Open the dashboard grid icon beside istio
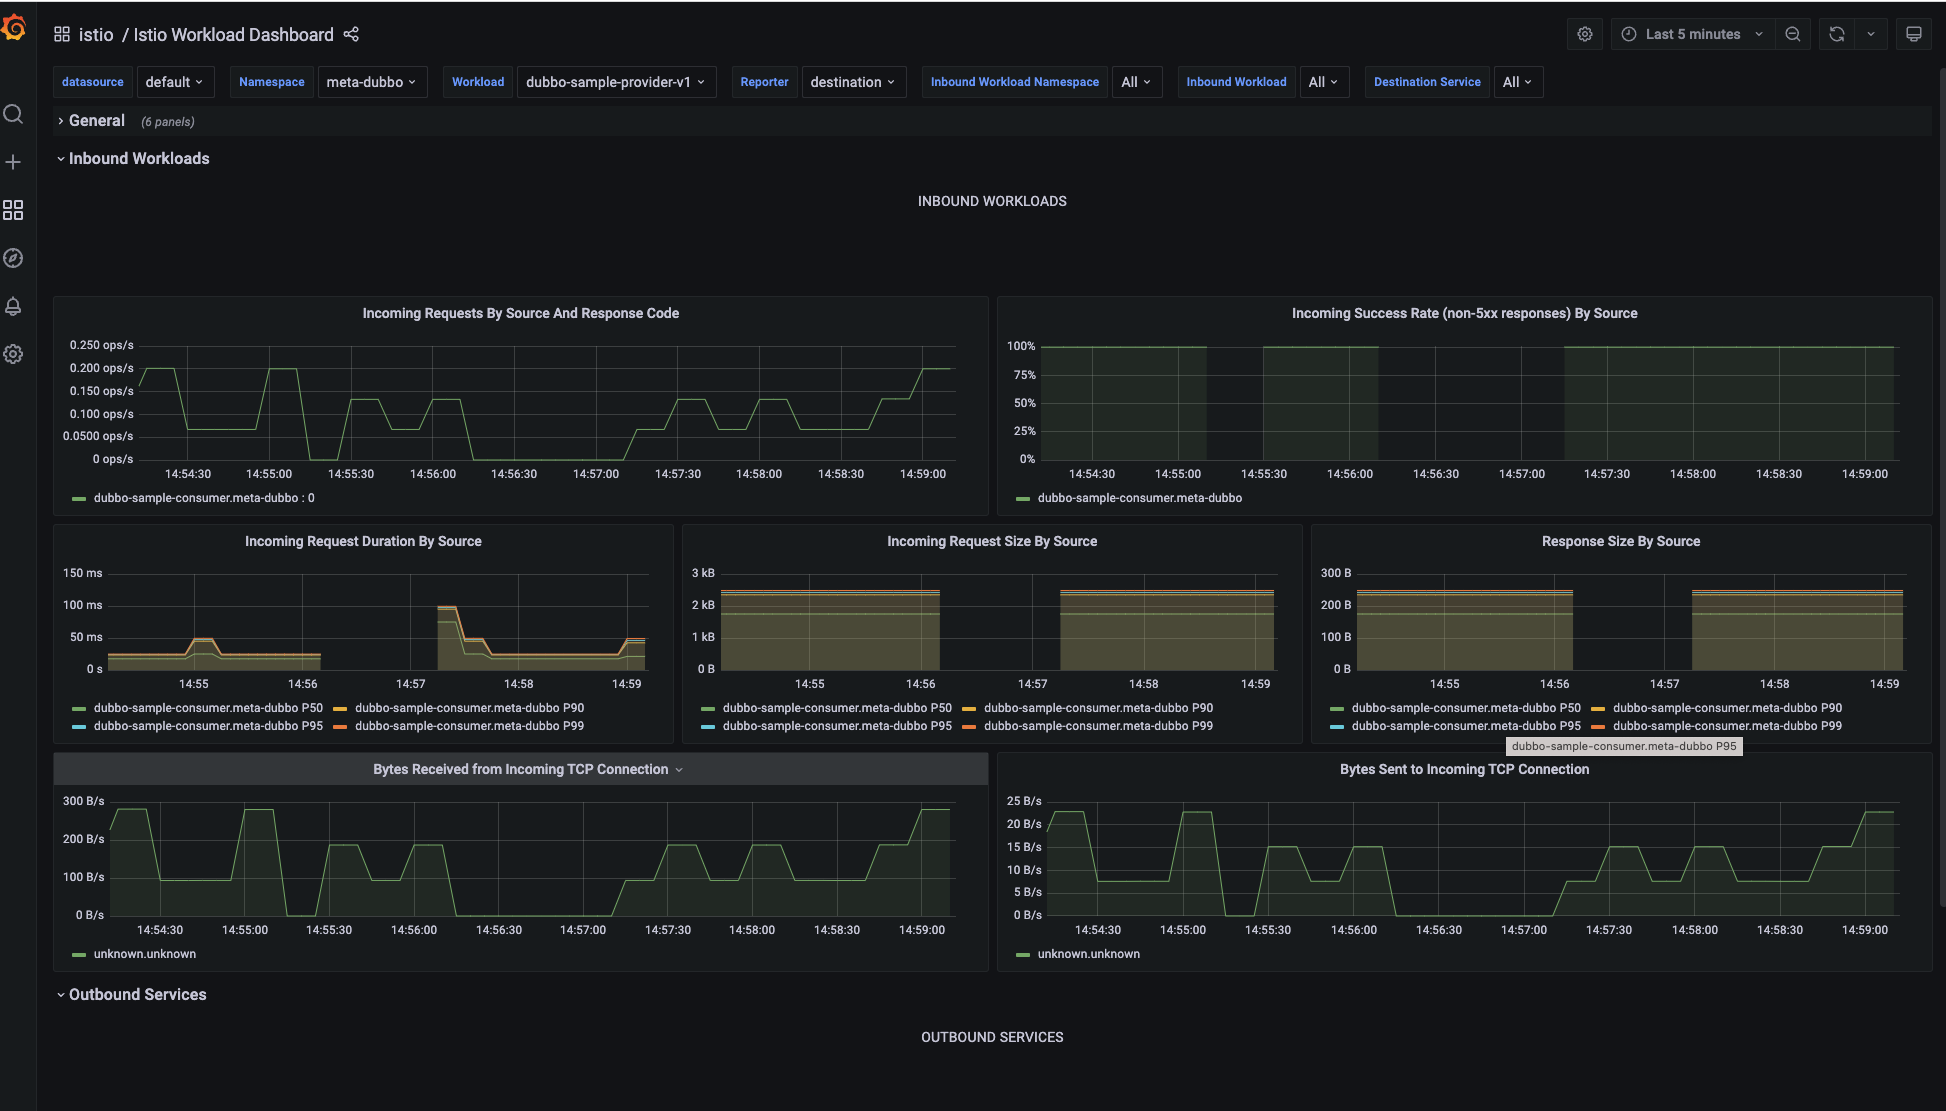 (x=62, y=34)
